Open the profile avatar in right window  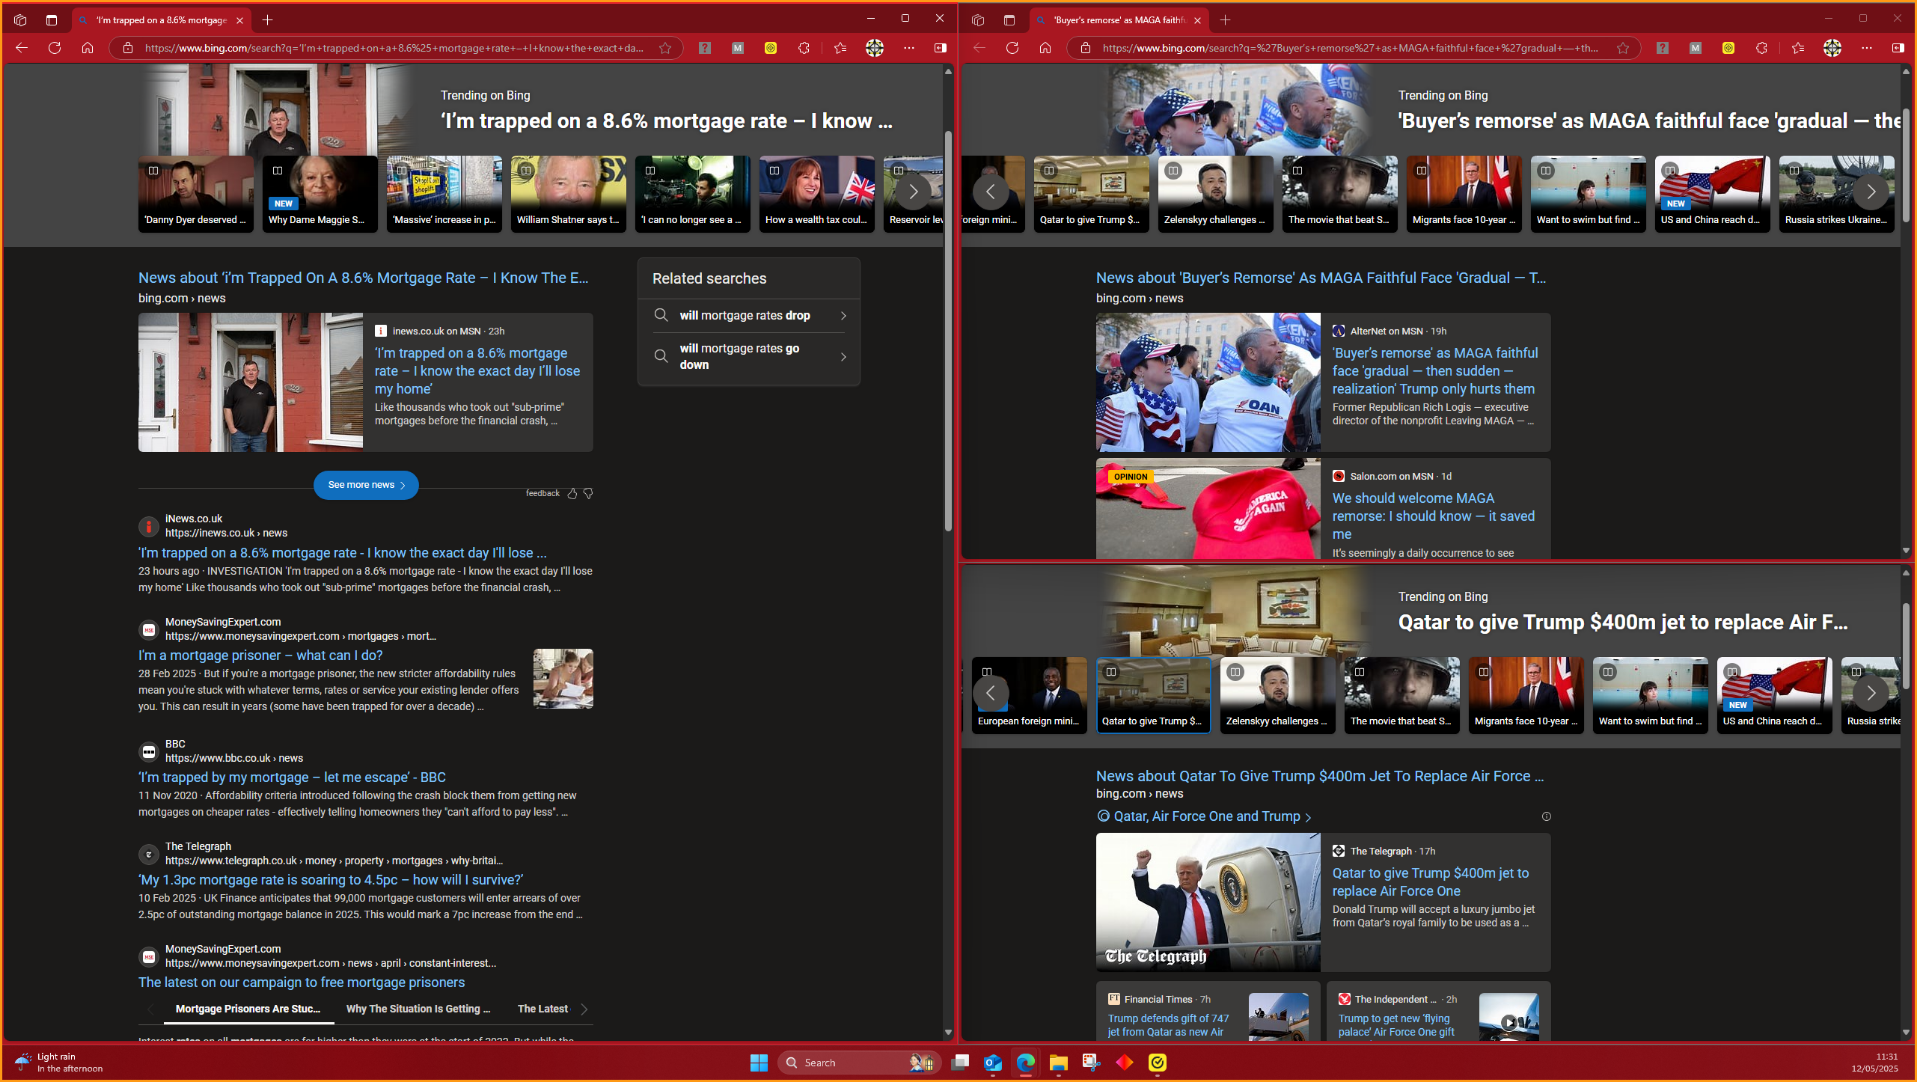pyautogui.click(x=1832, y=48)
